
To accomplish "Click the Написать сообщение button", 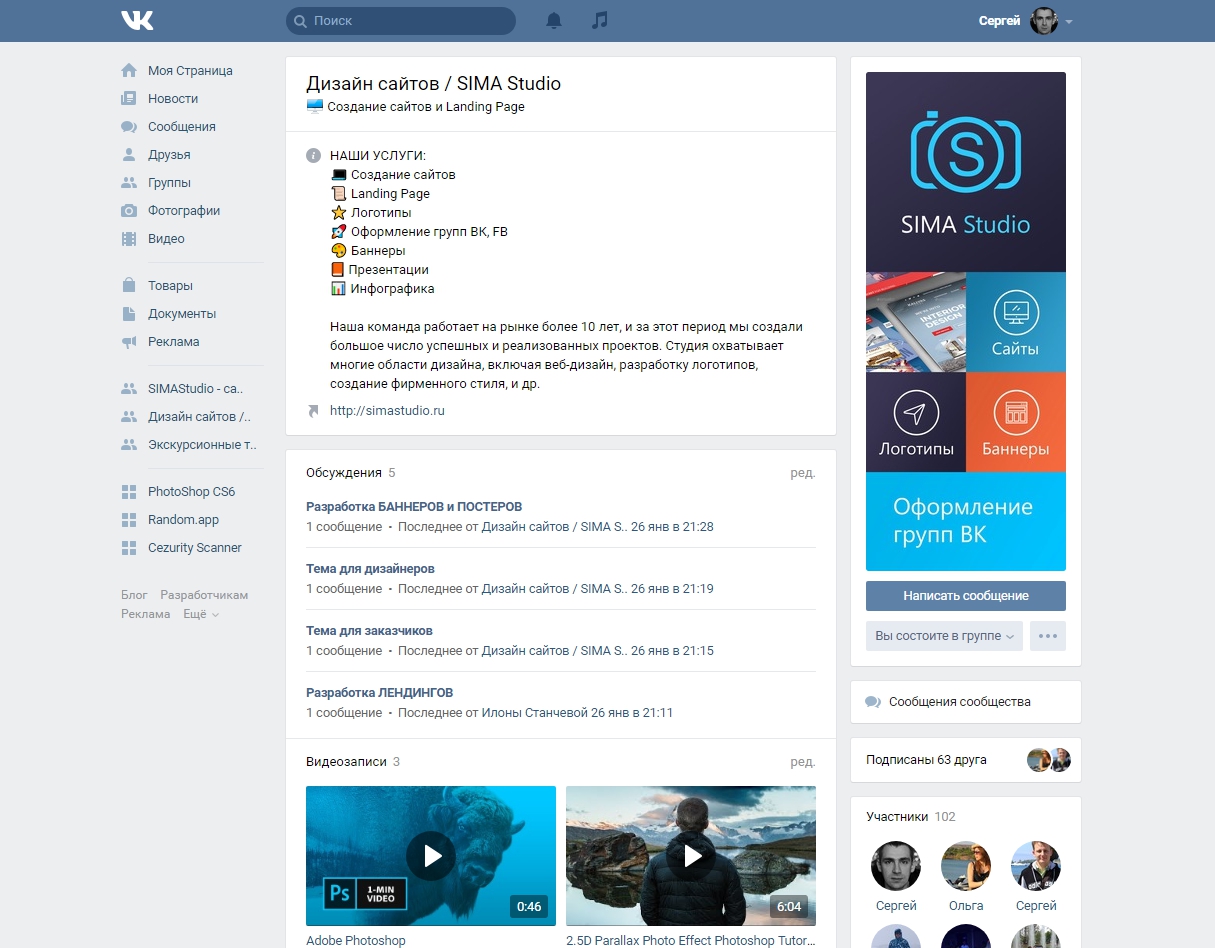I will click(x=966, y=596).
